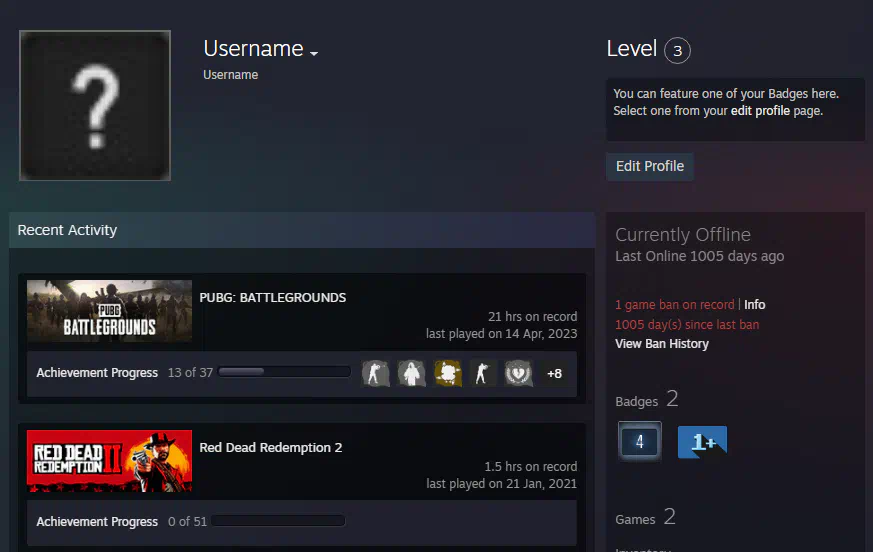Click the gold-colored PUBG achievement icon
The width and height of the screenshot is (873, 552).
447,373
